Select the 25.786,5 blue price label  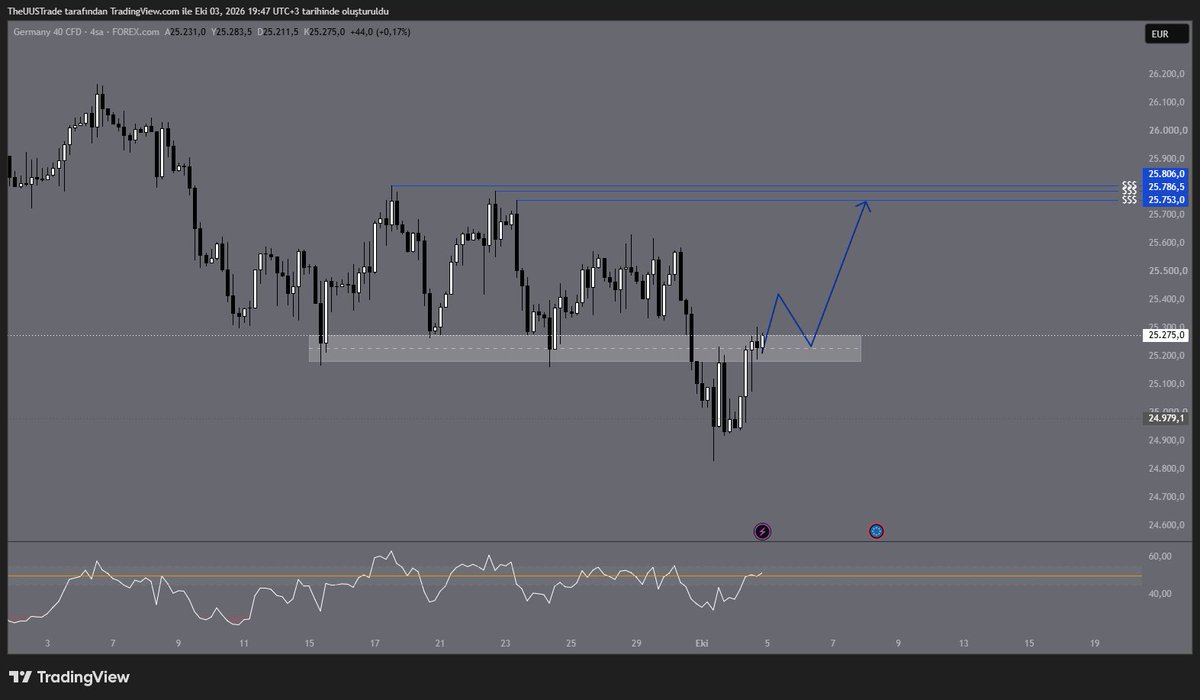point(1164,186)
